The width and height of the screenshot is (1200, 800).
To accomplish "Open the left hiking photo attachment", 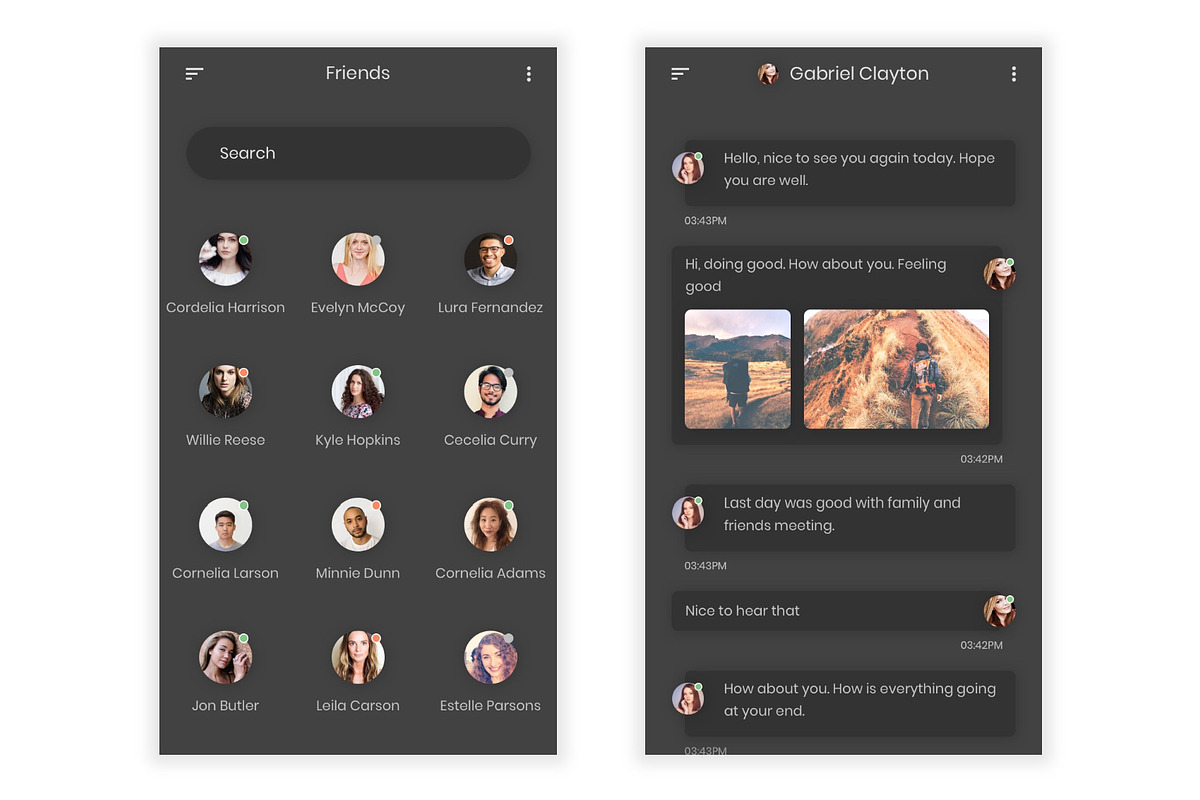I will (x=737, y=369).
